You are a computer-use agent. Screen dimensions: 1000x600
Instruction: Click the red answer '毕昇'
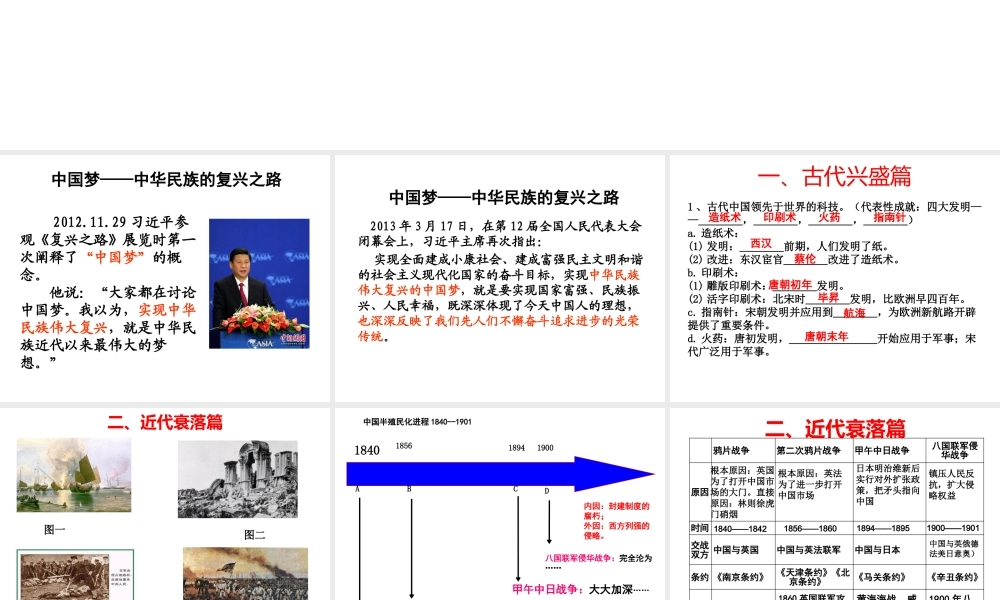(x=828, y=298)
